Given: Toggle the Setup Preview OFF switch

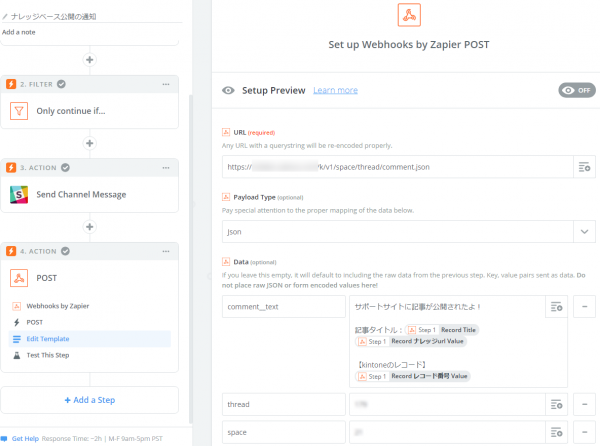Looking at the screenshot, I should point(577,90).
